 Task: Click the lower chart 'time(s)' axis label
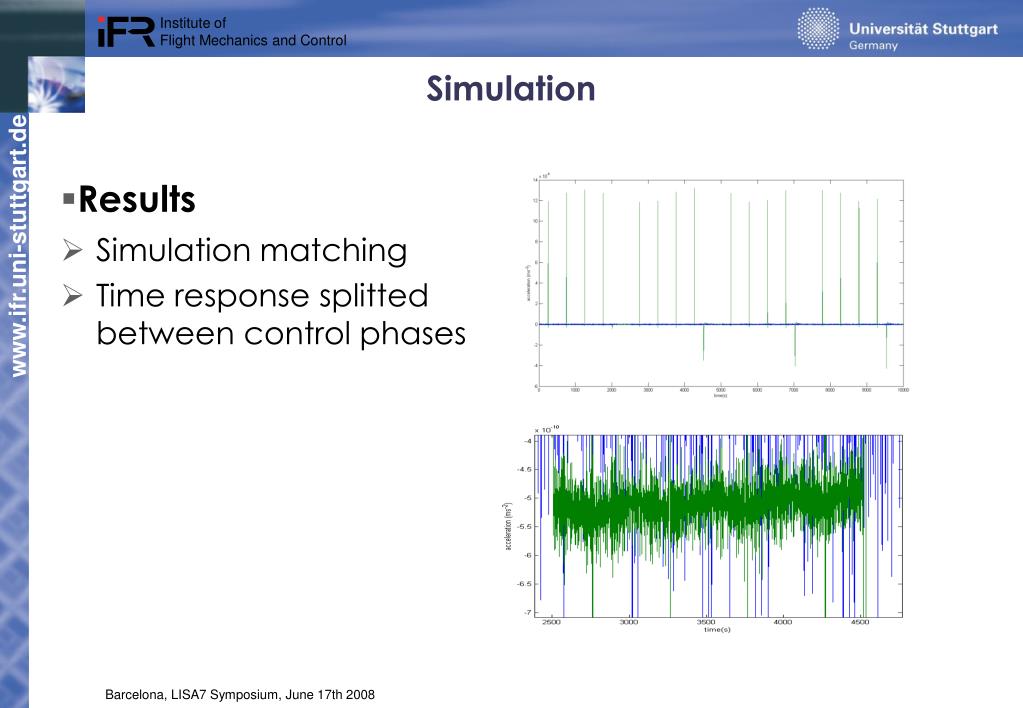[x=717, y=630]
